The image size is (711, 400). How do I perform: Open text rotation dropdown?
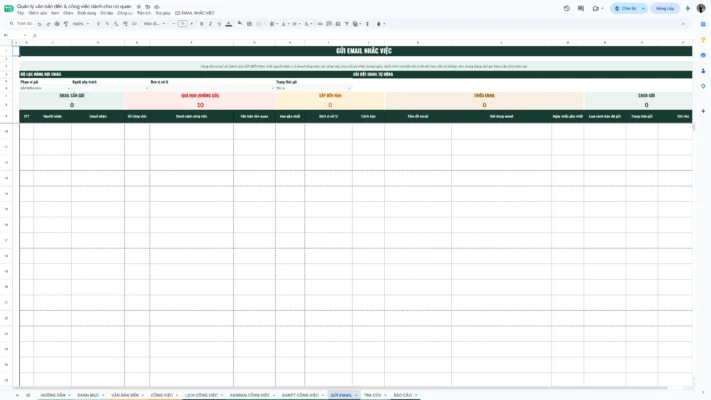click(x=307, y=24)
